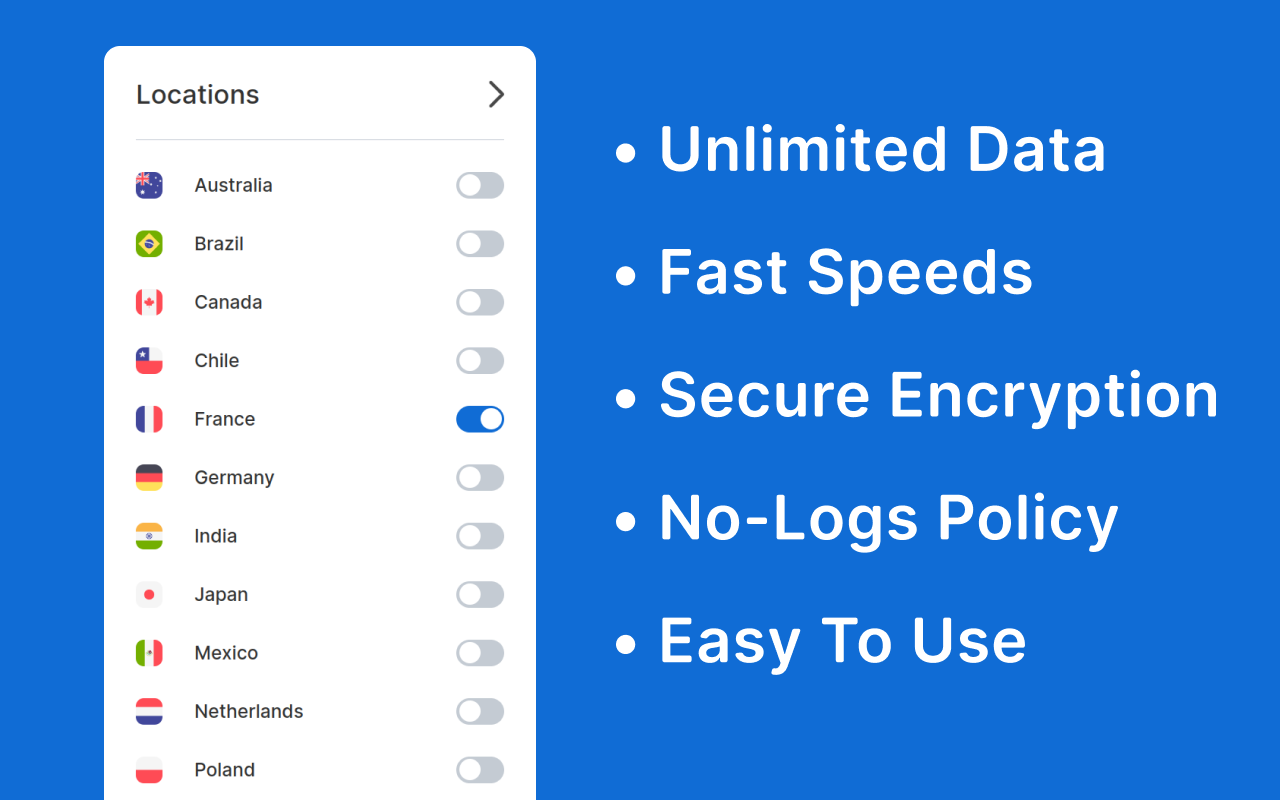
Task: Expand Locations with the chevron arrow
Action: click(496, 94)
